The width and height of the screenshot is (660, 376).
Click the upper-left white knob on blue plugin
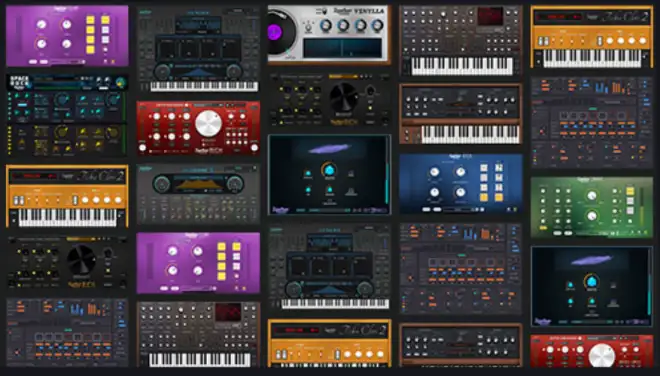[434, 172]
